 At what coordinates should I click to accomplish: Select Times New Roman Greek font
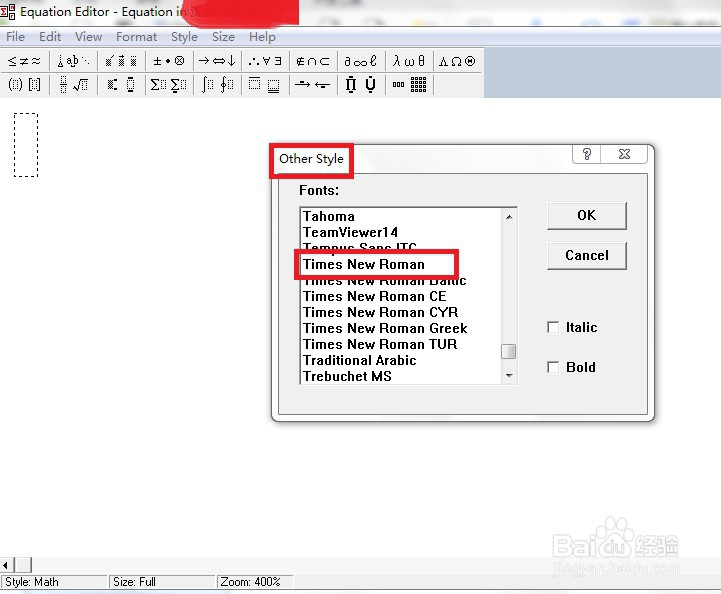(x=401, y=328)
